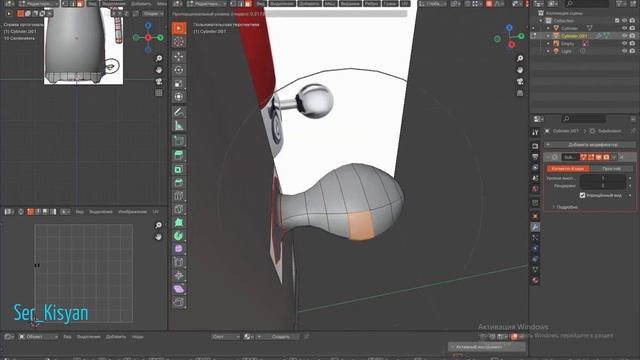The image size is (640, 360).
Task: Toggle optimal display checkbox in modifier
Action: pos(582,196)
